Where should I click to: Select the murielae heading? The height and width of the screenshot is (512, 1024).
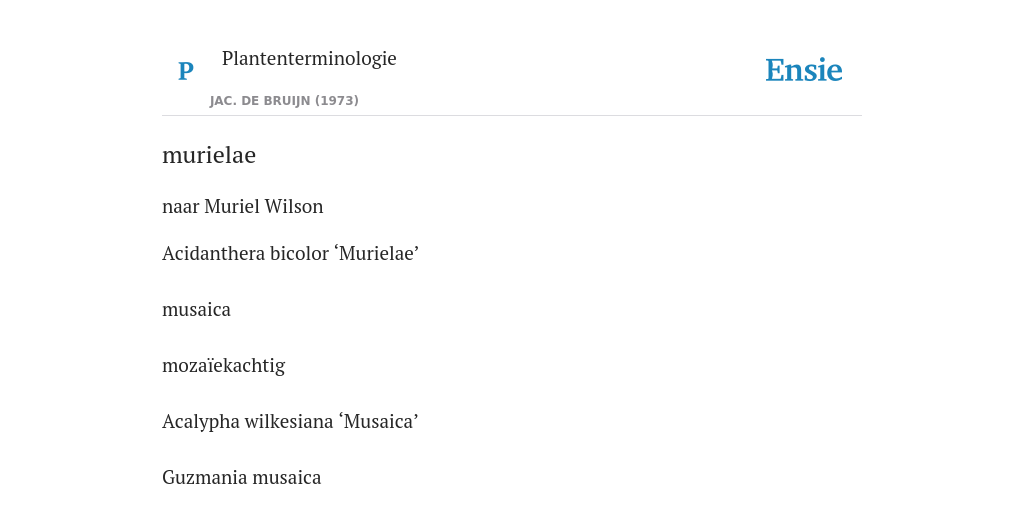(209, 155)
